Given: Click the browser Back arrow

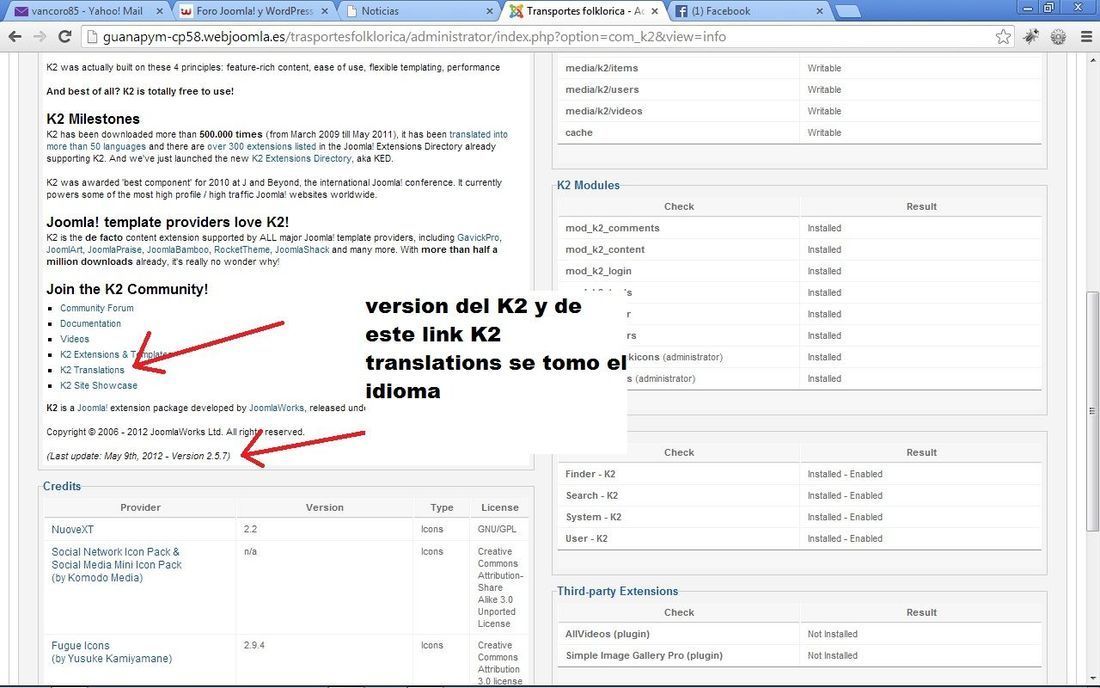Looking at the screenshot, I should (15, 36).
